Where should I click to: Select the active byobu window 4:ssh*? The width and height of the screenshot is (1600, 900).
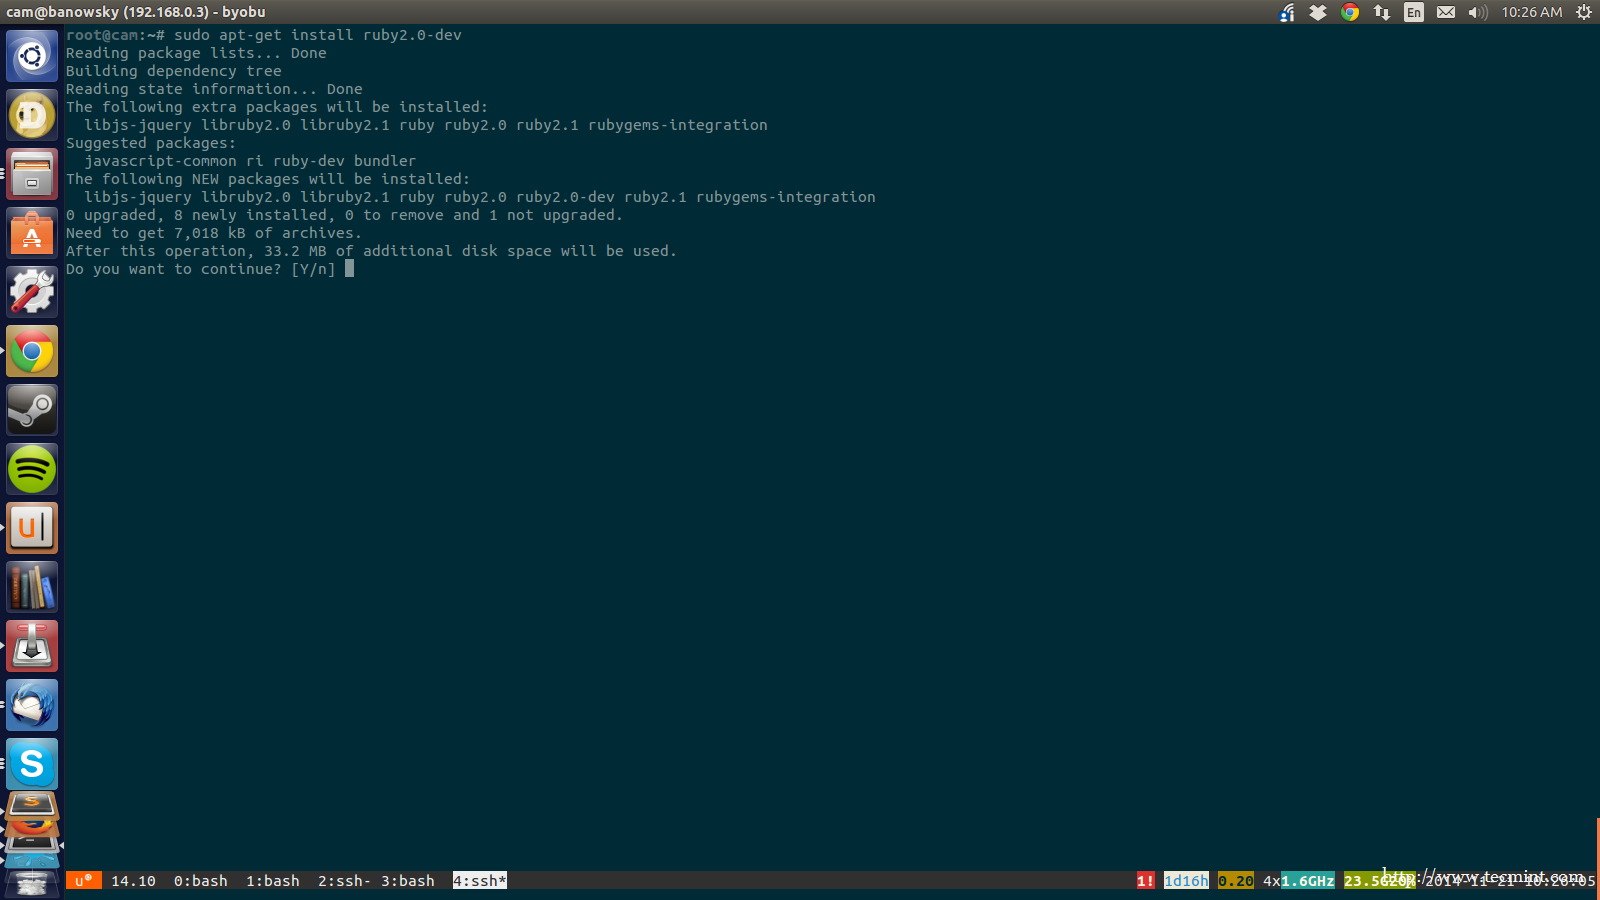pos(480,881)
